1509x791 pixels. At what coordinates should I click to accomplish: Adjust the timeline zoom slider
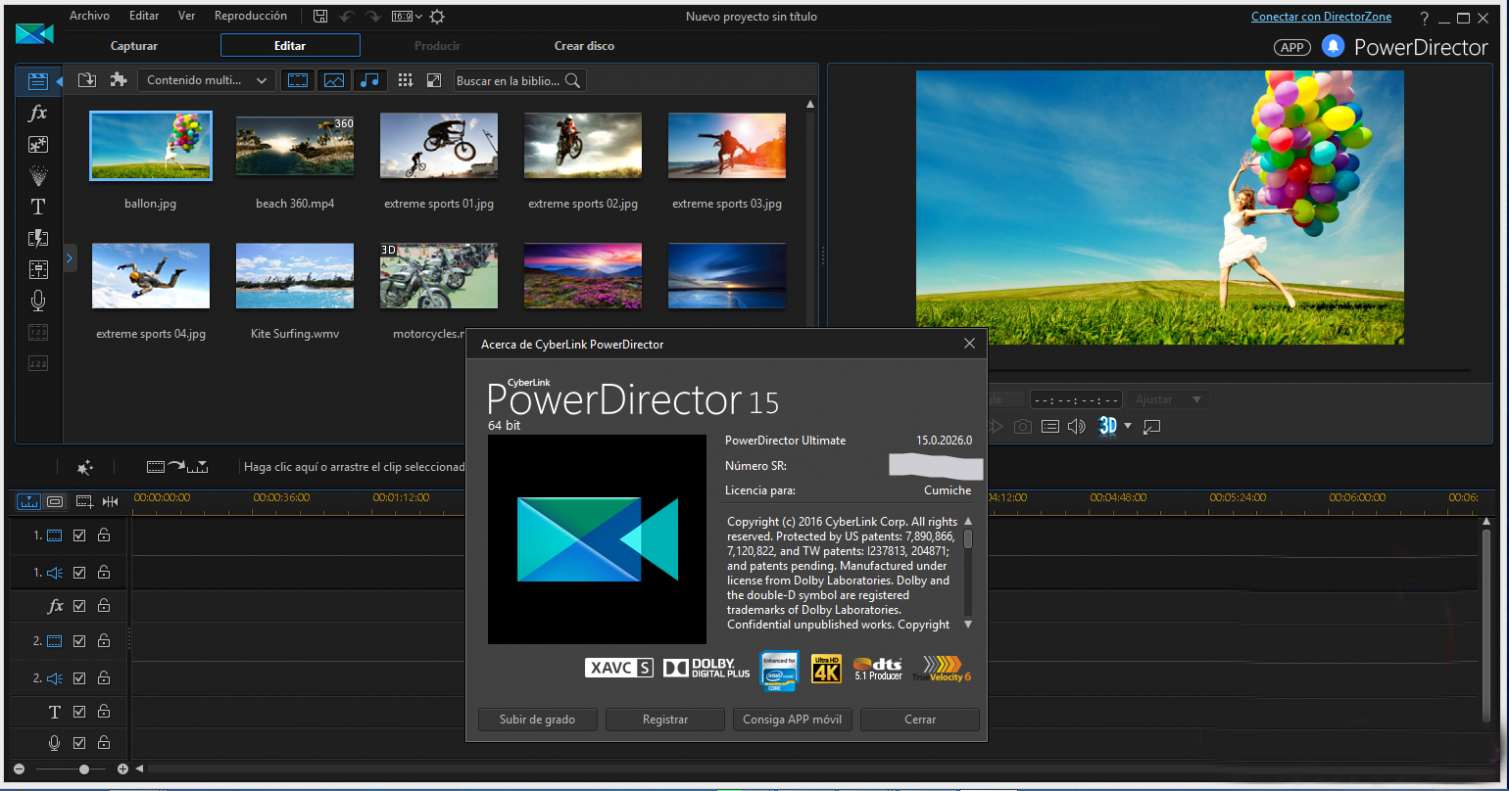(x=84, y=769)
